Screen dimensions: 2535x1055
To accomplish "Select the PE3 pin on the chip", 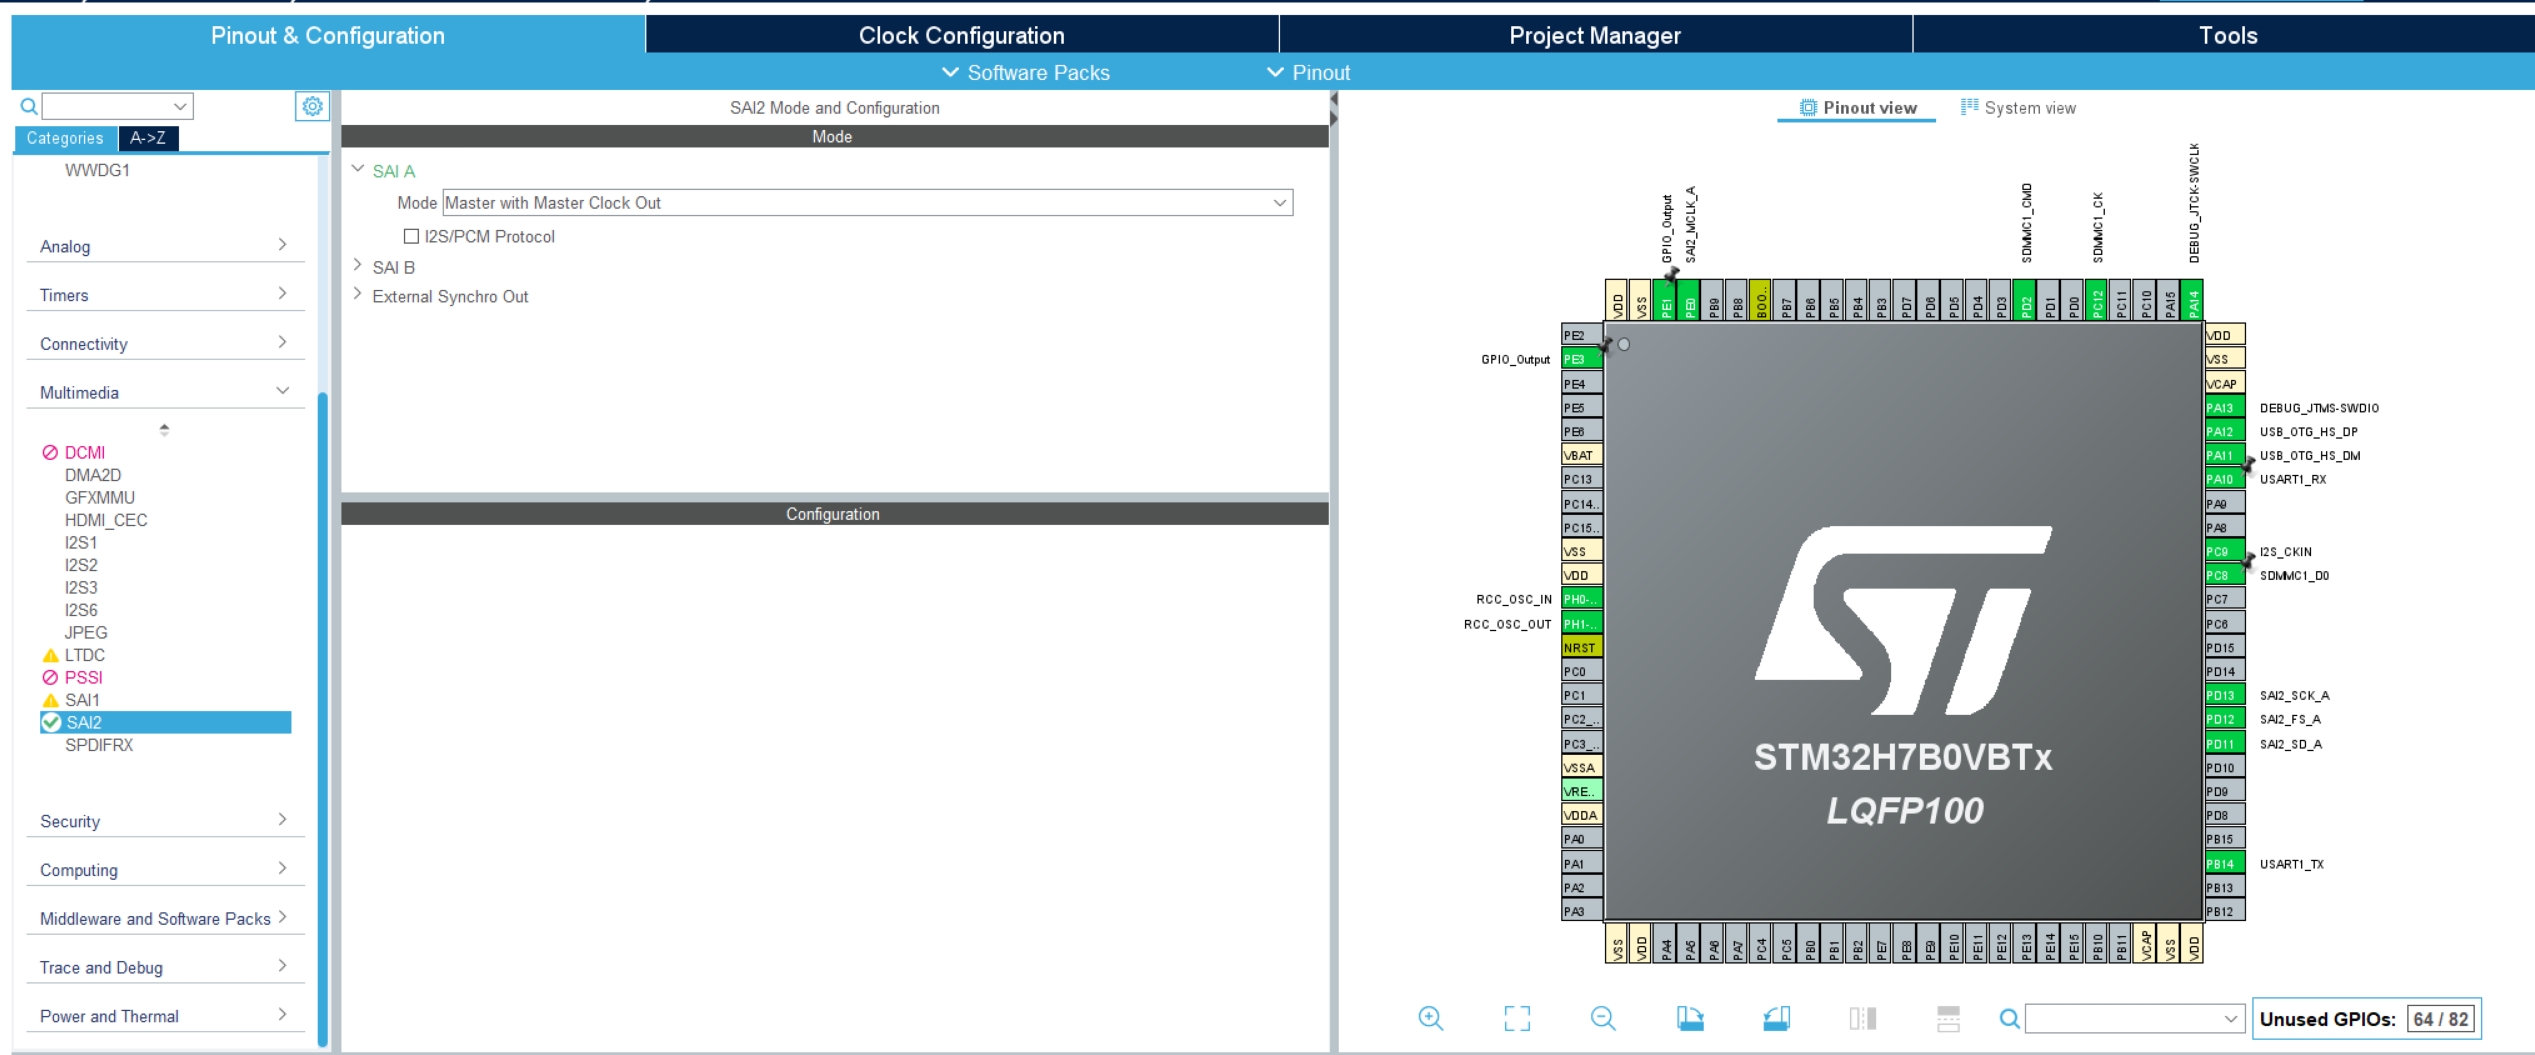I will click(1578, 358).
